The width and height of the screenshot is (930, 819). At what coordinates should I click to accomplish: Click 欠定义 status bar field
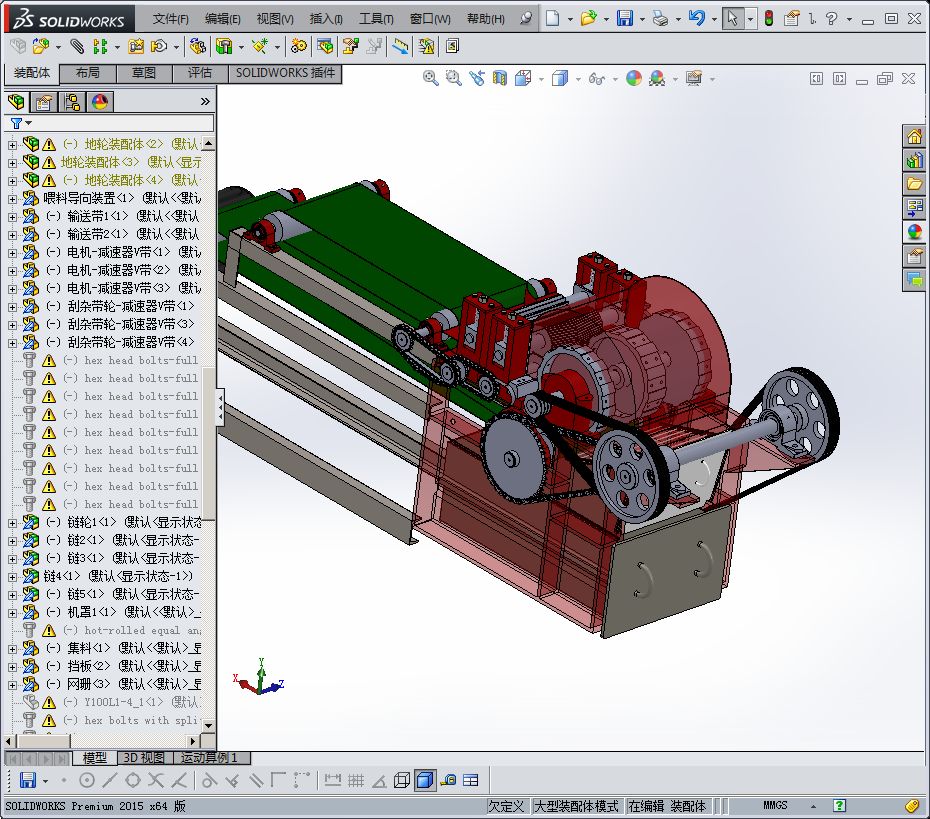click(x=506, y=806)
